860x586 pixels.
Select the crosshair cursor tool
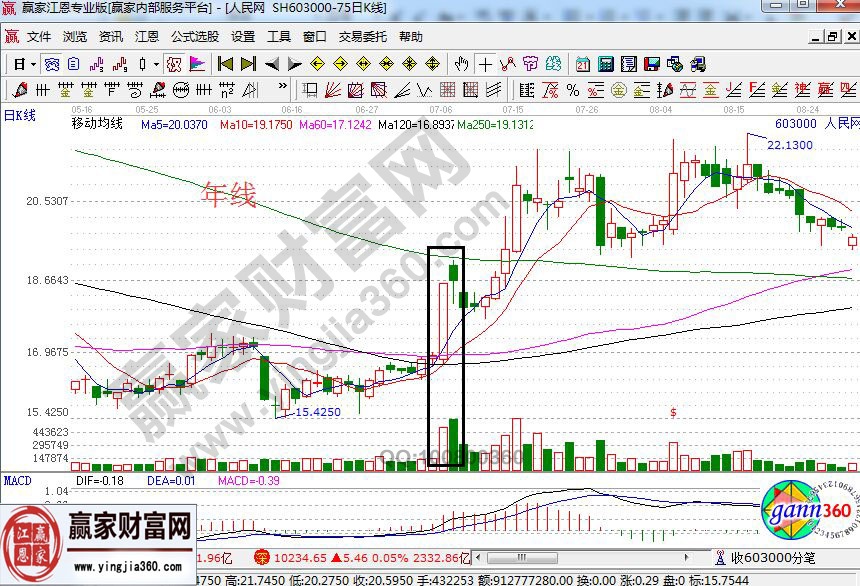(485, 63)
